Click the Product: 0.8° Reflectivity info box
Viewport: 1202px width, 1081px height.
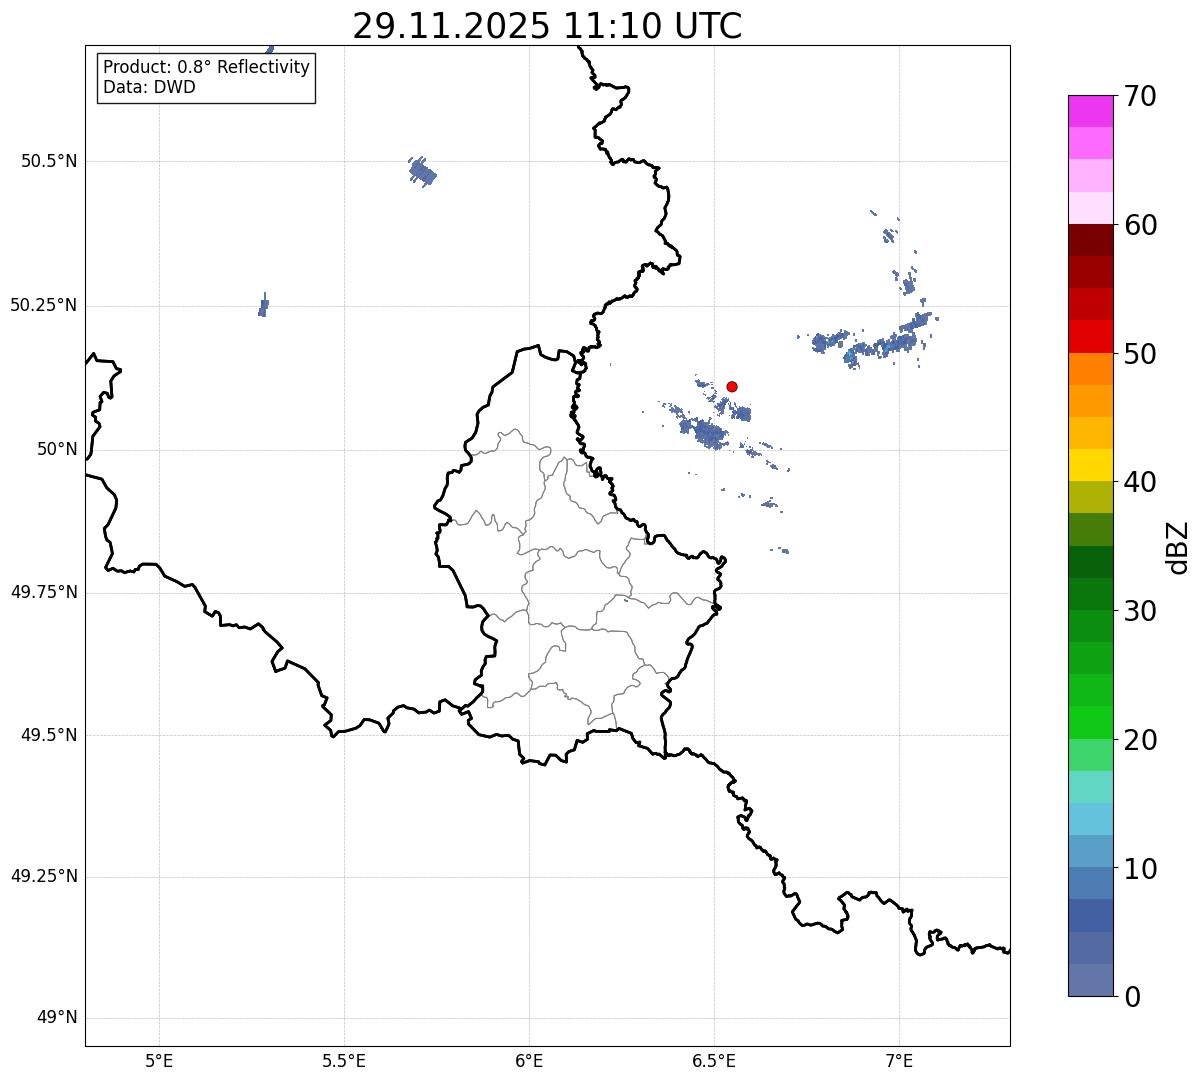tap(206, 77)
